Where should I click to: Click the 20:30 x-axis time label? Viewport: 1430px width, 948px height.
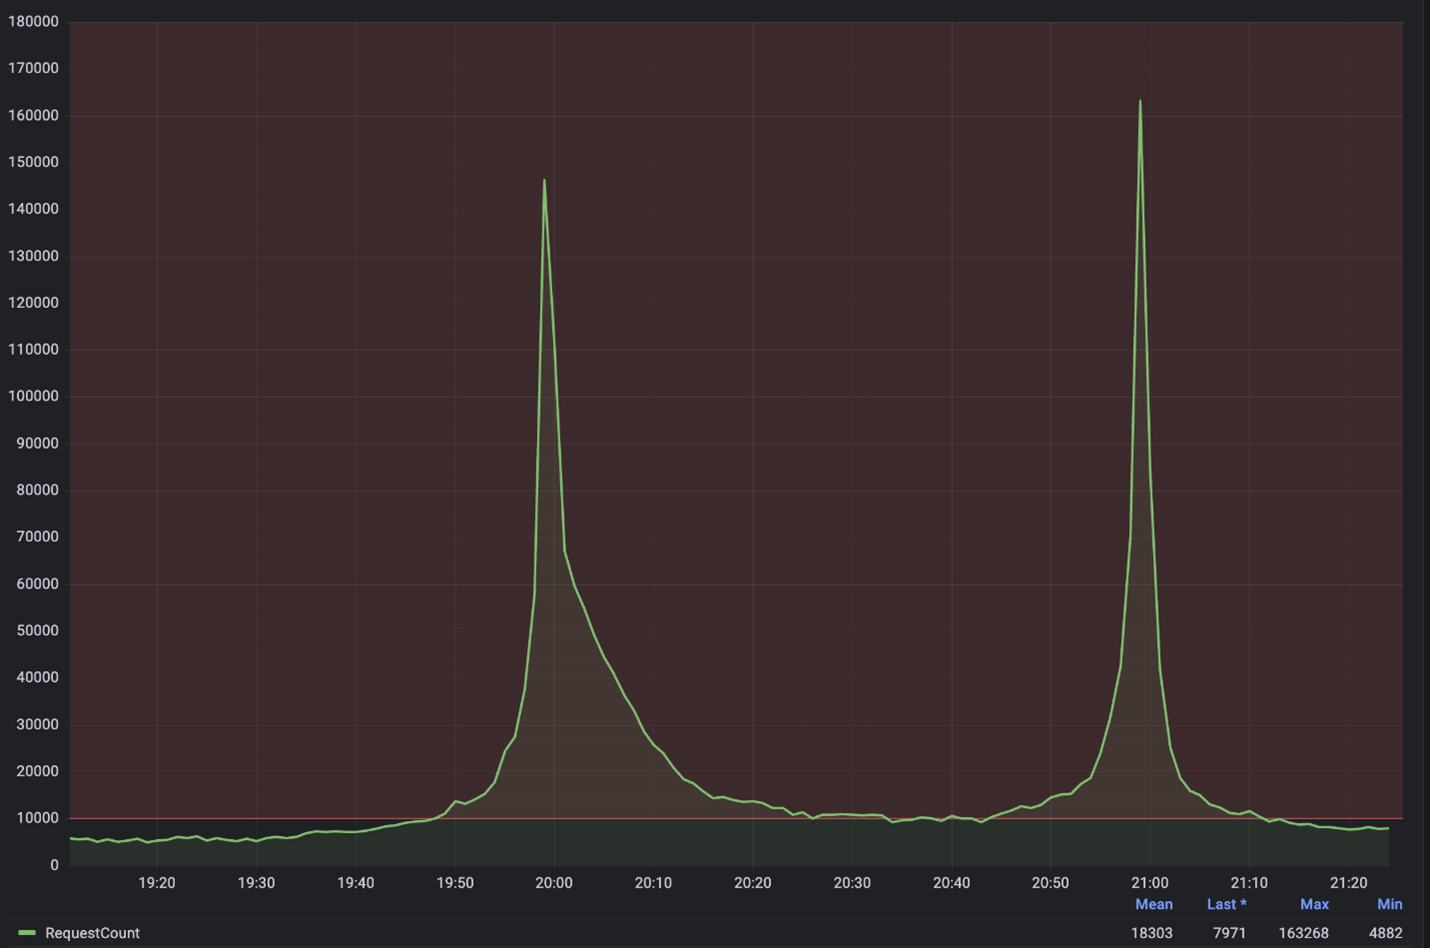point(852,883)
